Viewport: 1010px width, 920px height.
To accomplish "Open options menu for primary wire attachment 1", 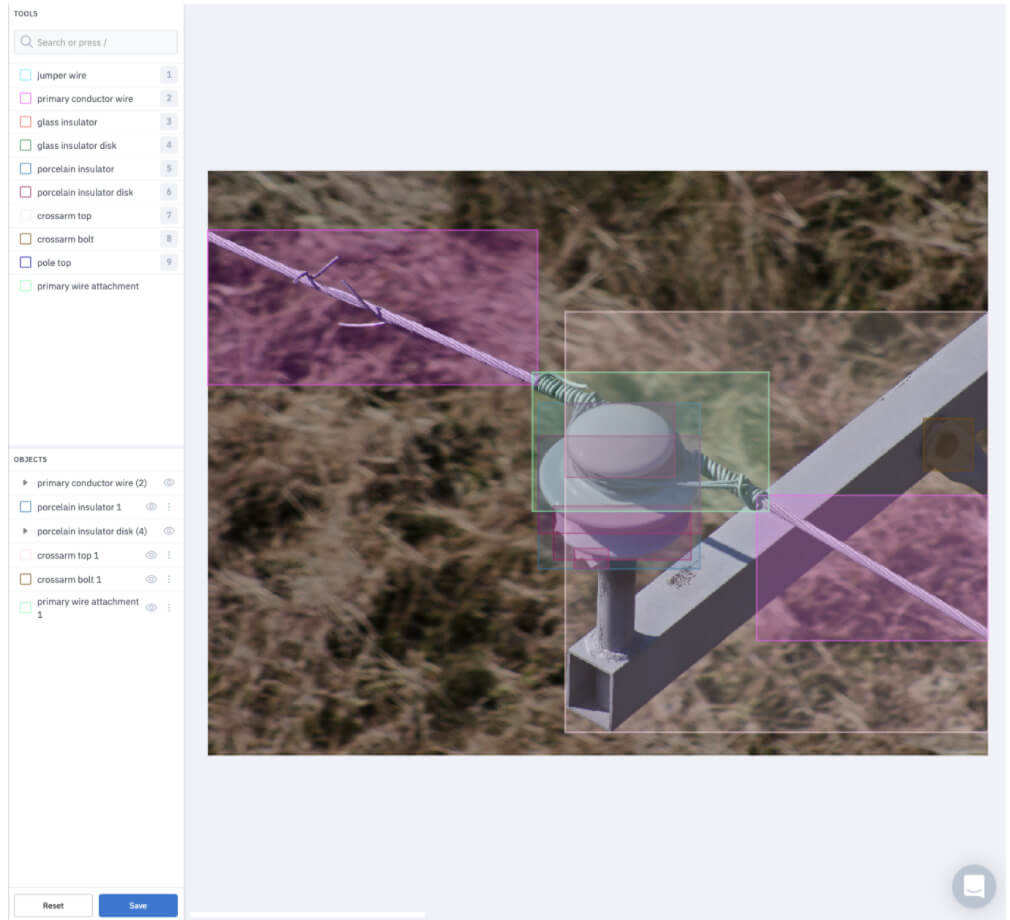I will pyautogui.click(x=169, y=607).
